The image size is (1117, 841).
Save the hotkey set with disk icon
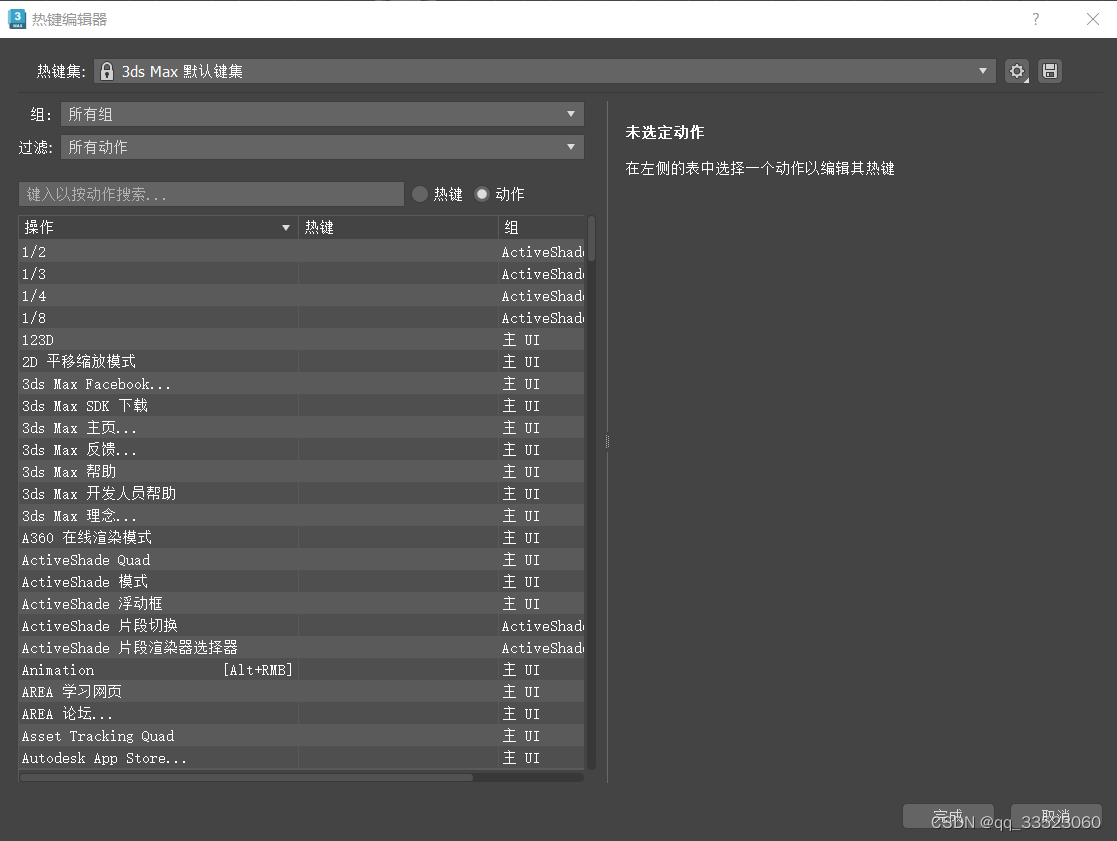point(1049,71)
